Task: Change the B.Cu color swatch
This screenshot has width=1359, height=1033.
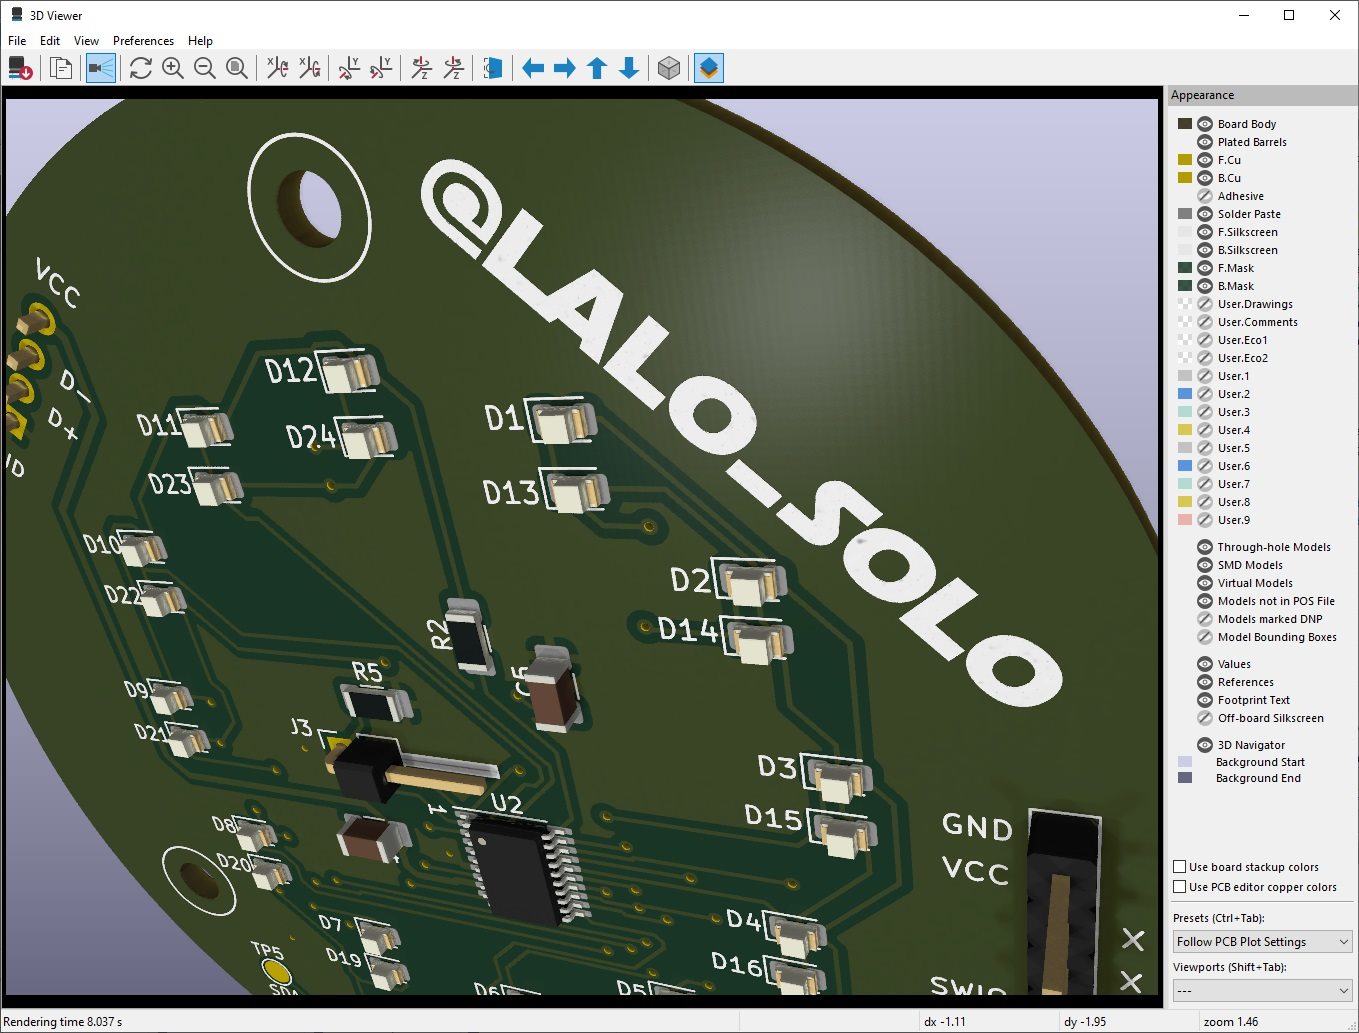Action: (x=1185, y=178)
